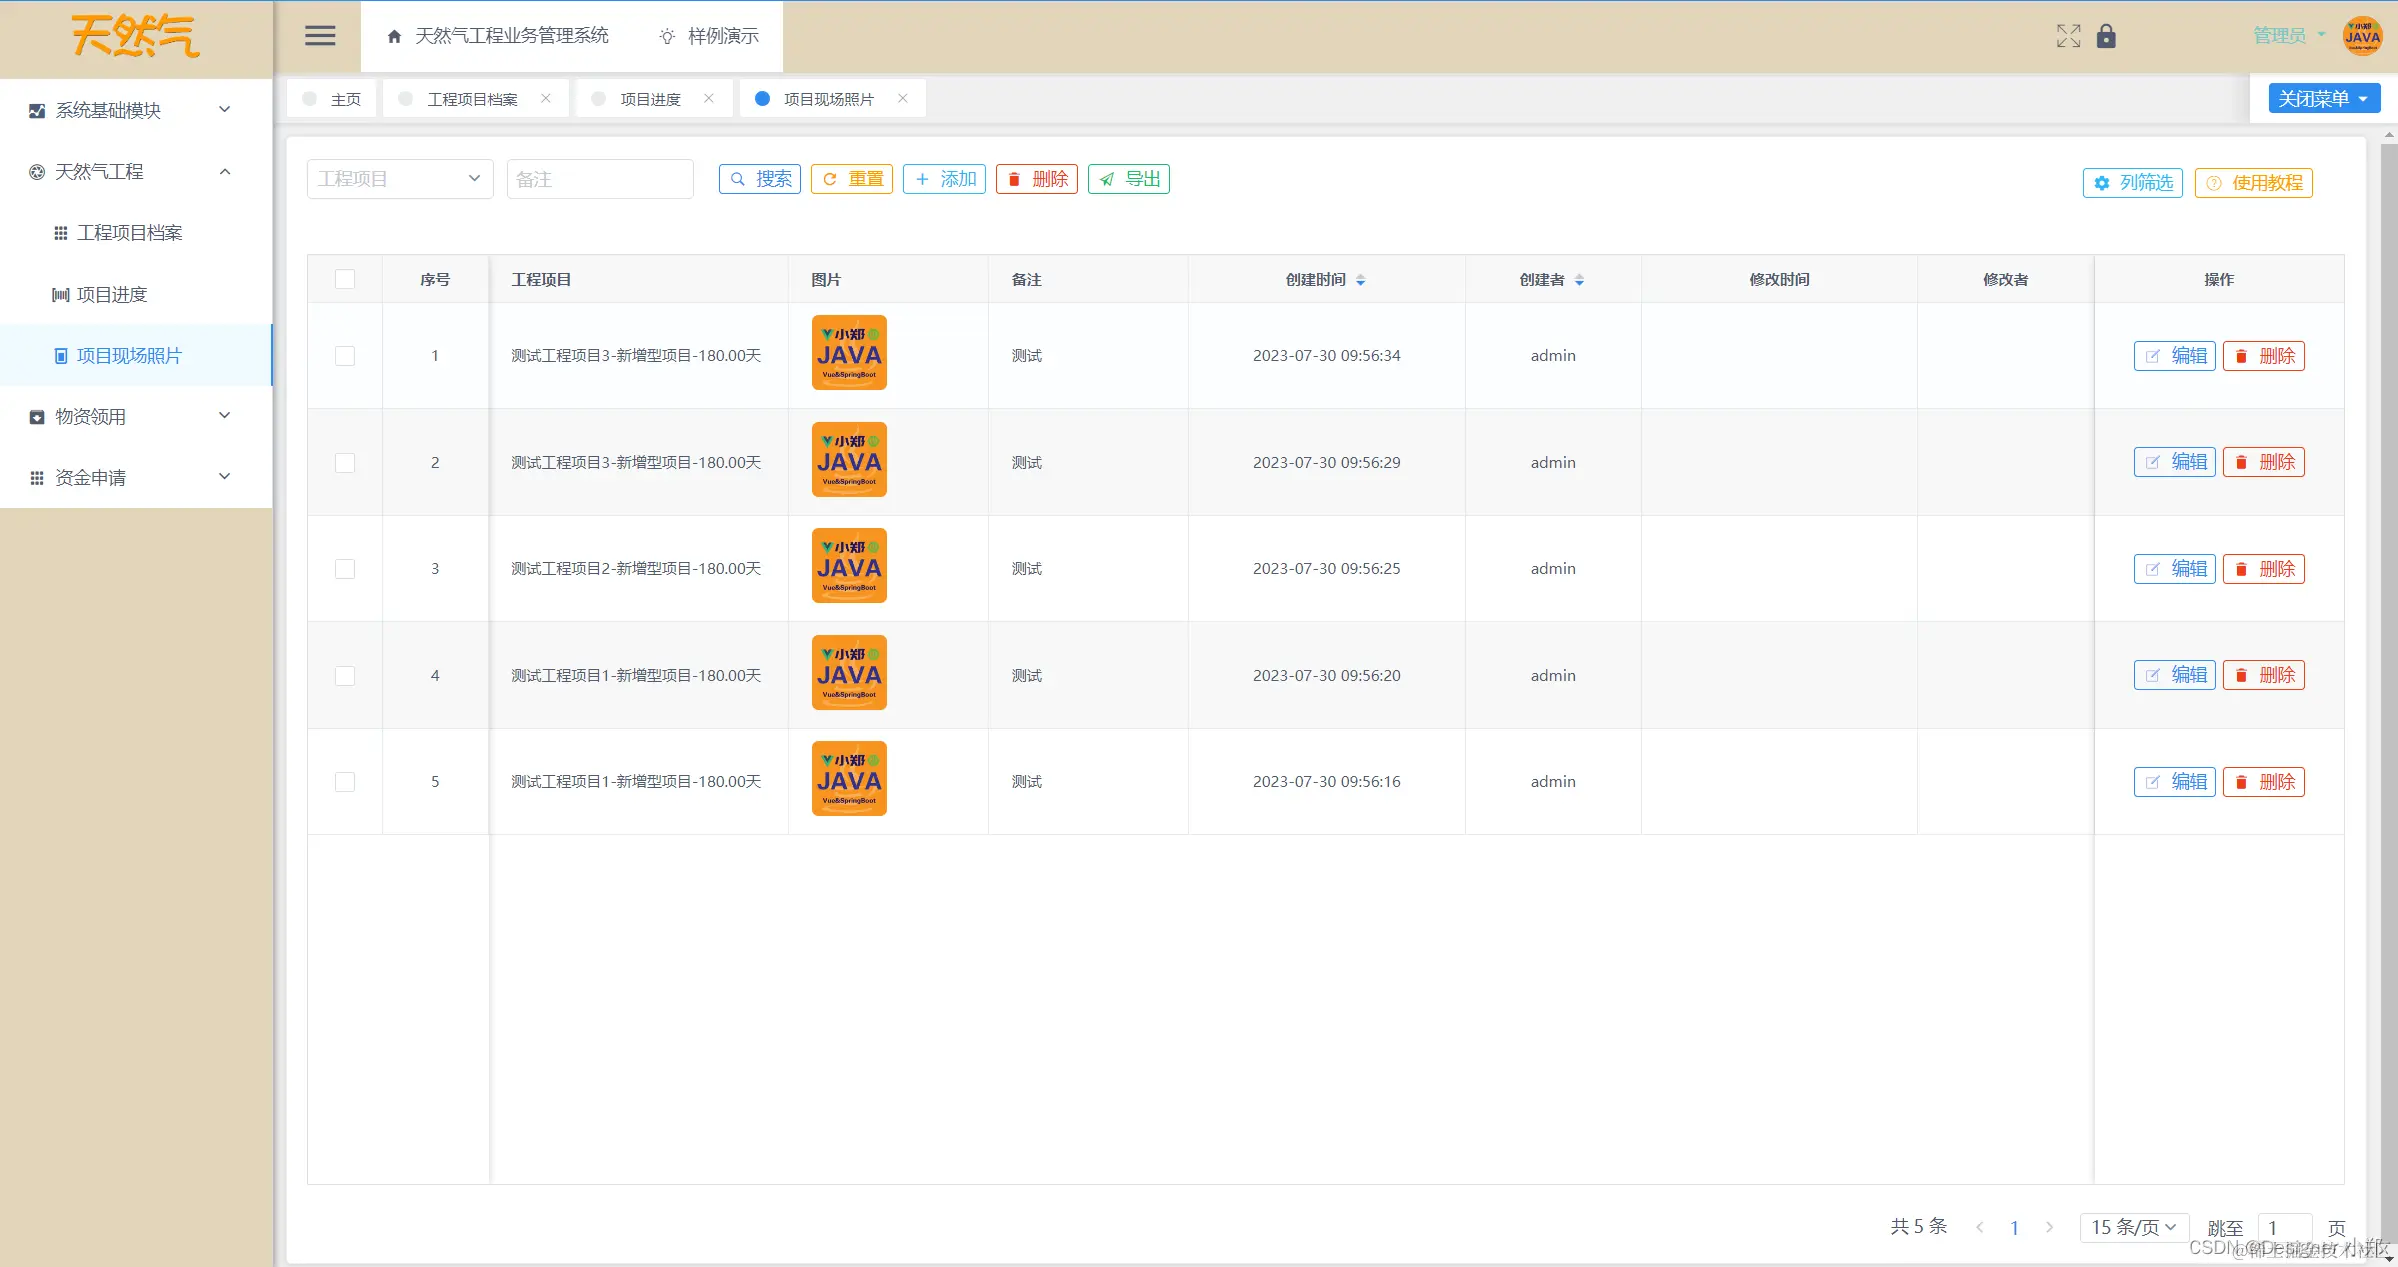Open 工程项目档案 in the sidebar
The height and width of the screenshot is (1267, 2398).
[x=130, y=233]
